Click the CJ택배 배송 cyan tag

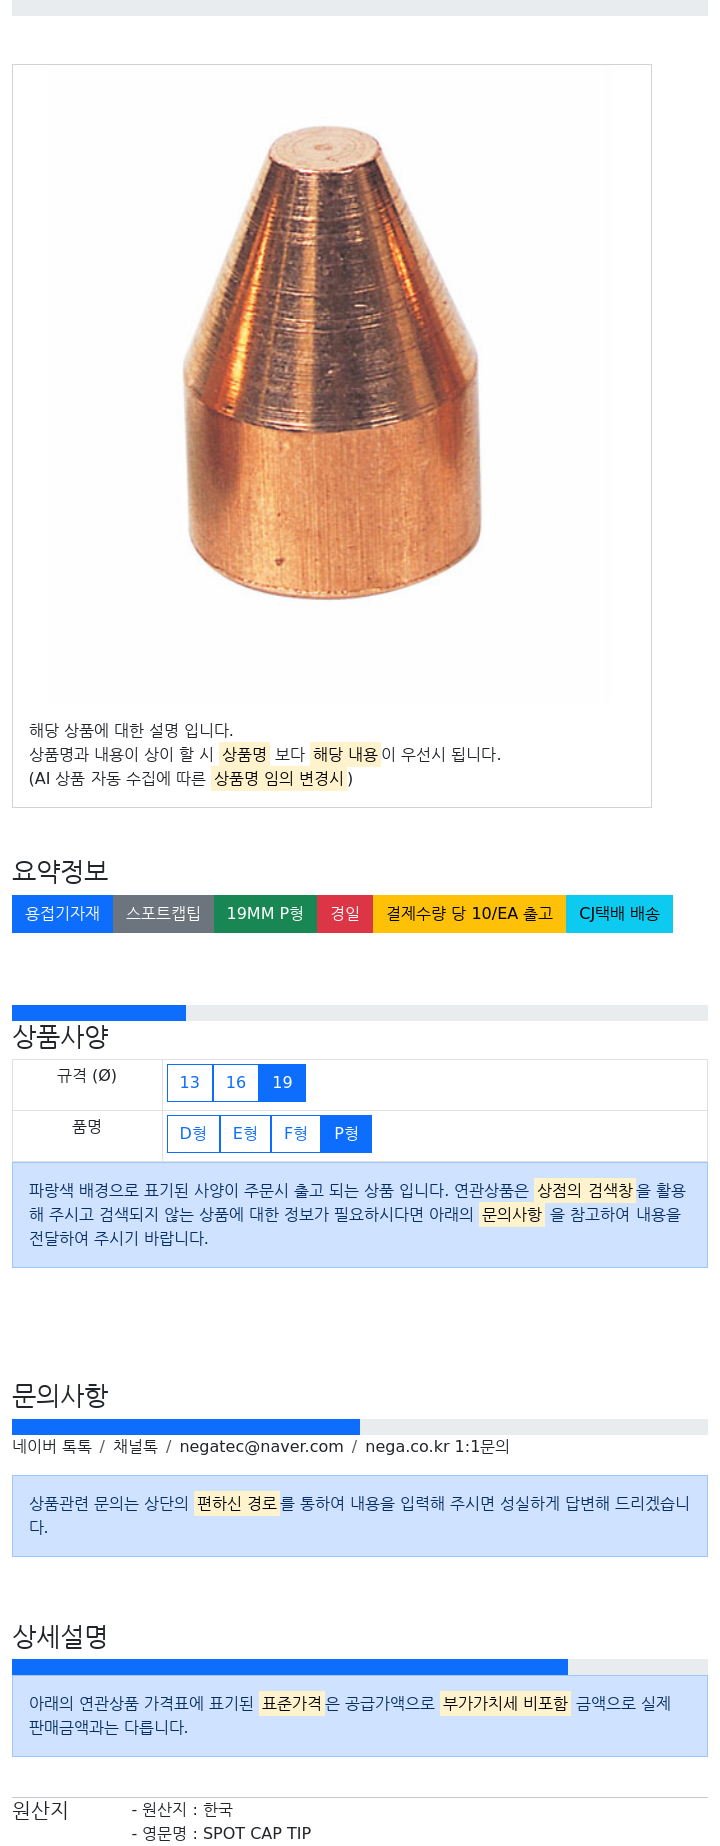click(x=619, y=914)
